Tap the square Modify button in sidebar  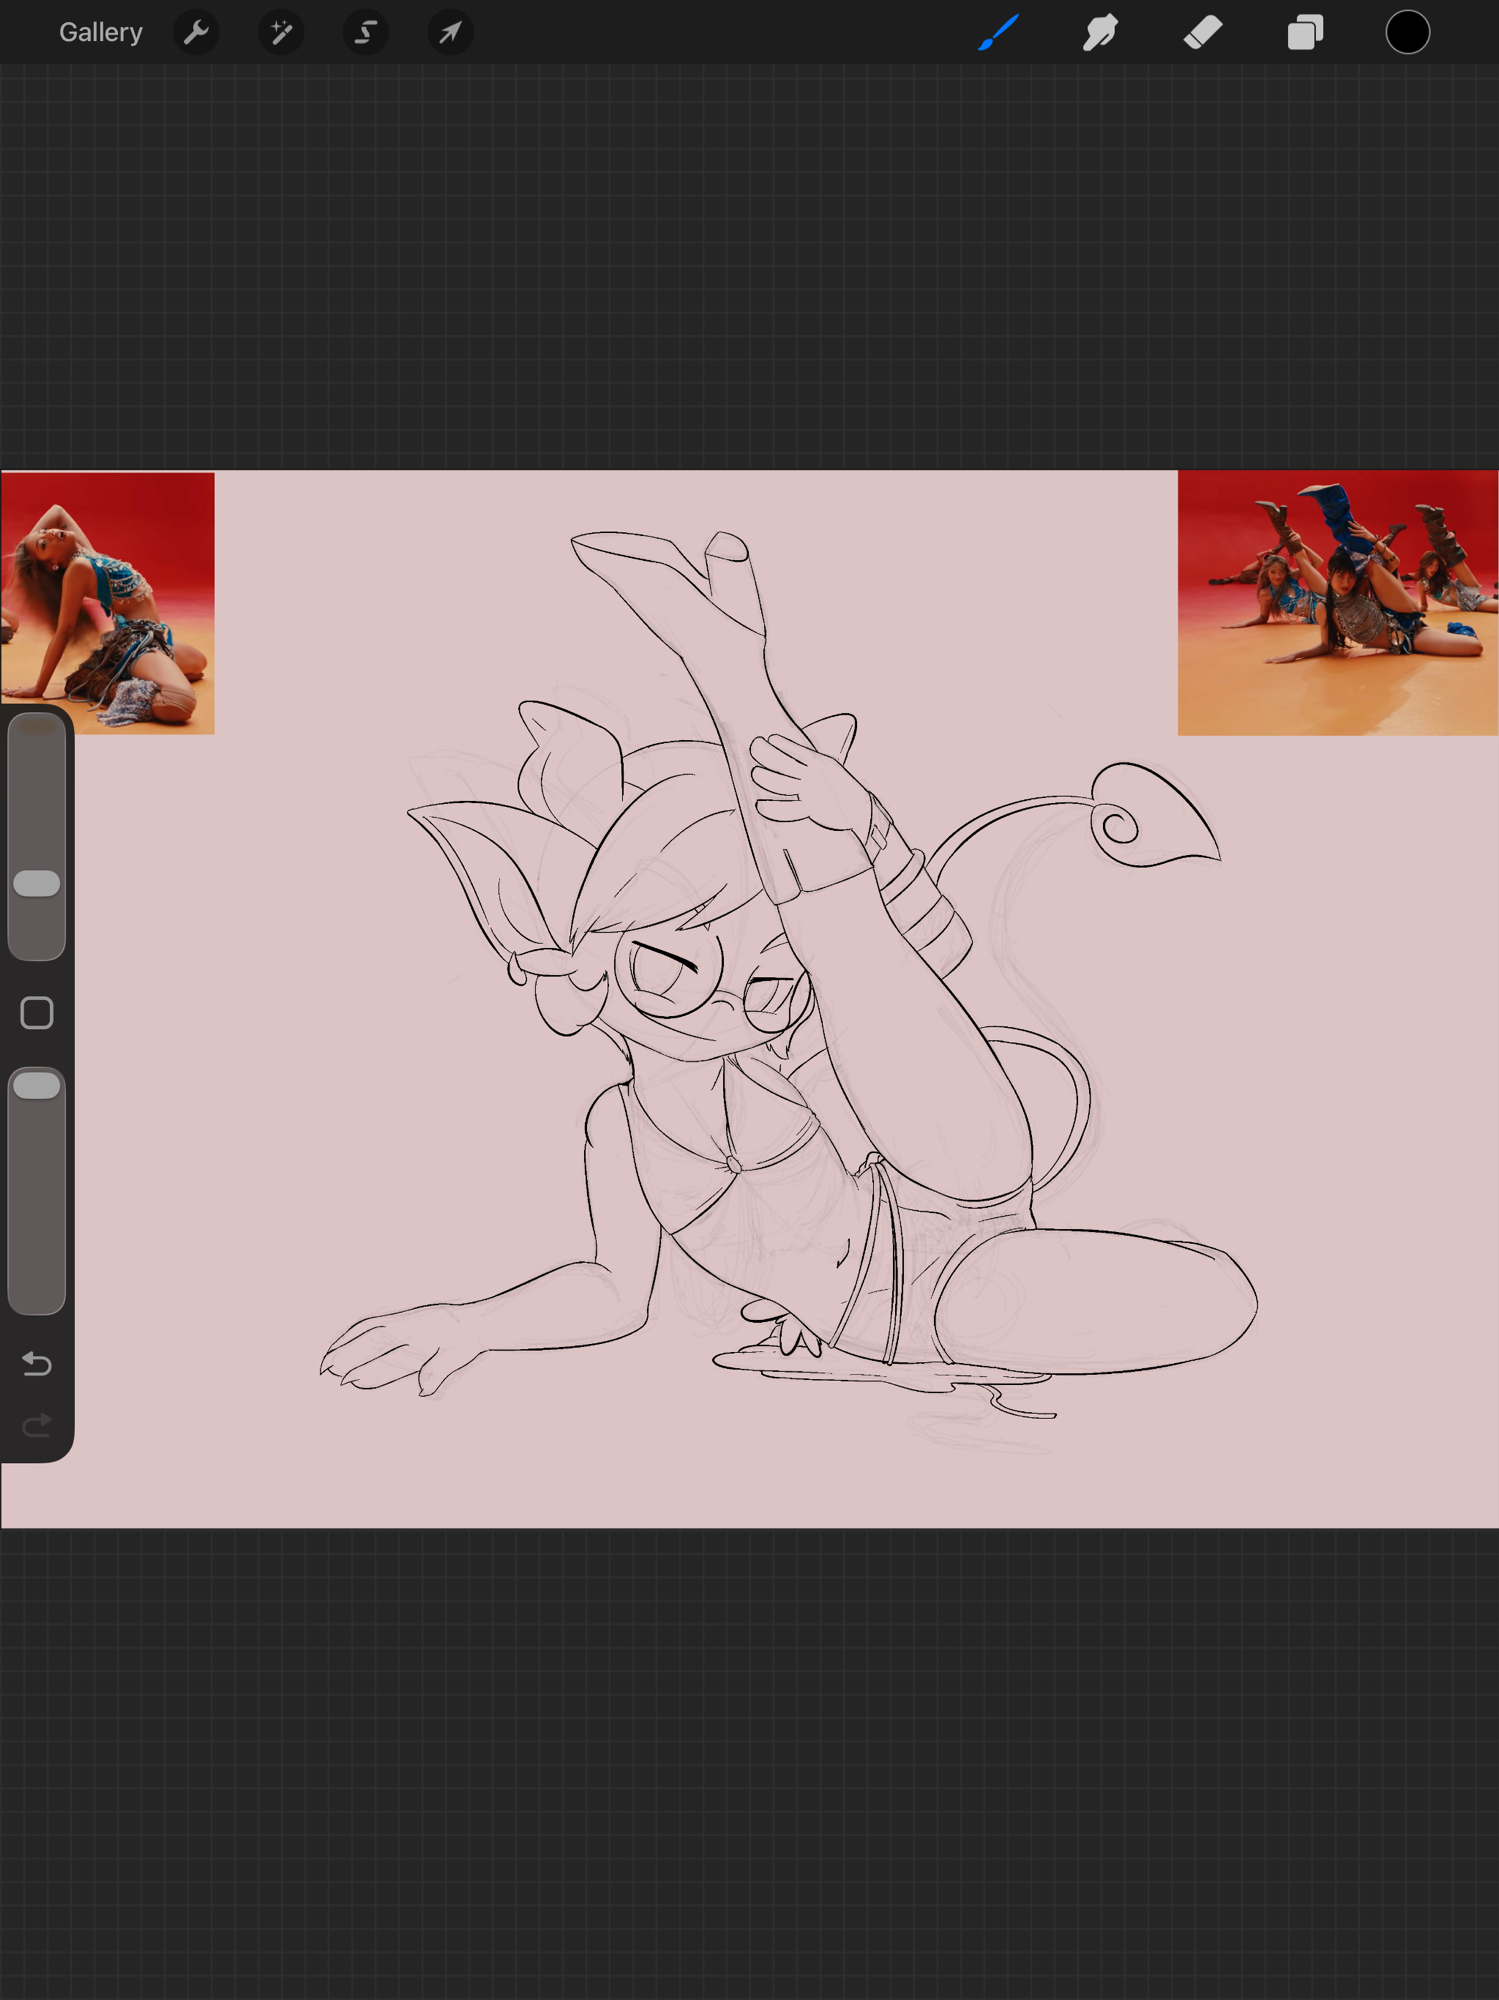tap(37, 1013)
